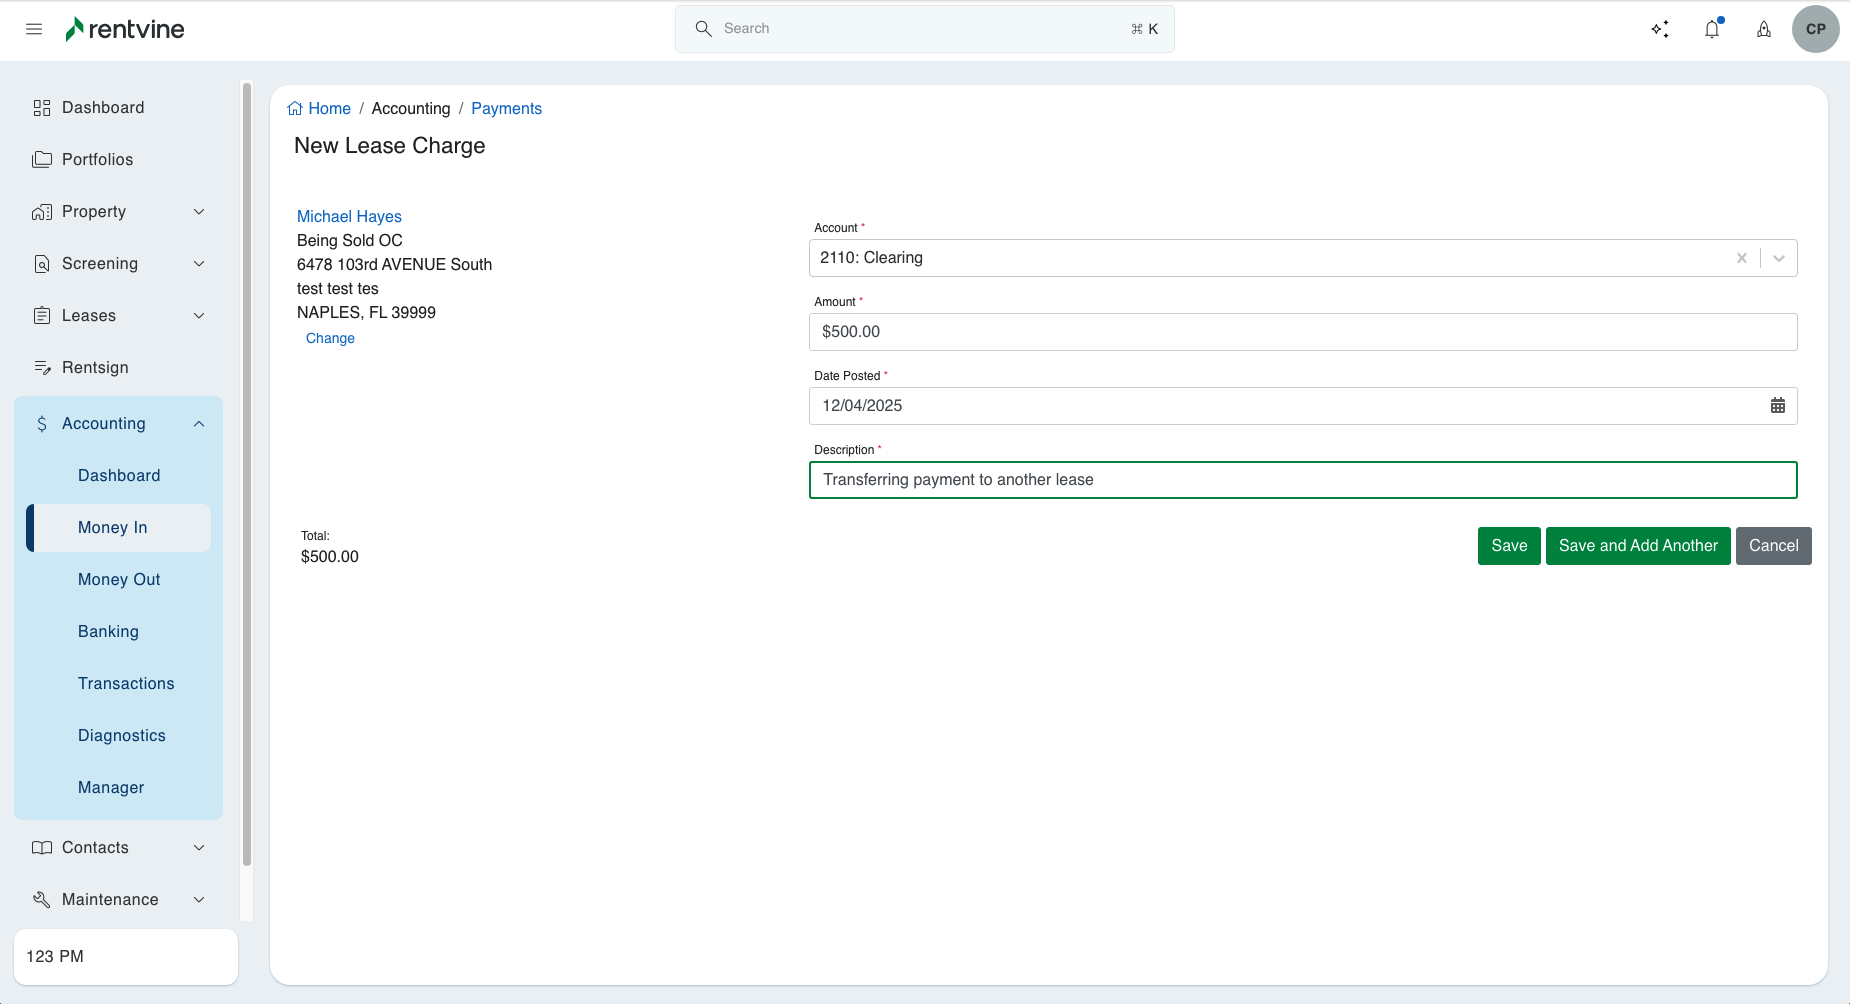Click into the Amount field
The image size is (1850, 1004).
point(1302,332)
